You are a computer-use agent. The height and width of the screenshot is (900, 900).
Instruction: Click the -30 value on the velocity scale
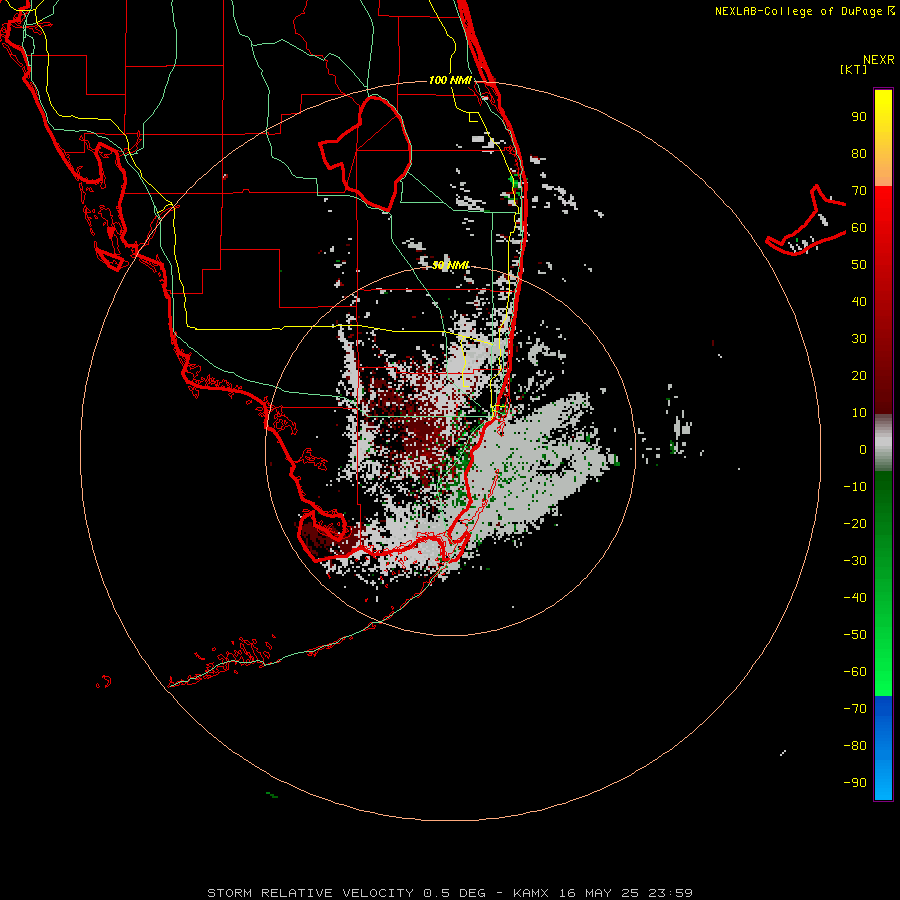pyautogui.click(x=855, y=561)
